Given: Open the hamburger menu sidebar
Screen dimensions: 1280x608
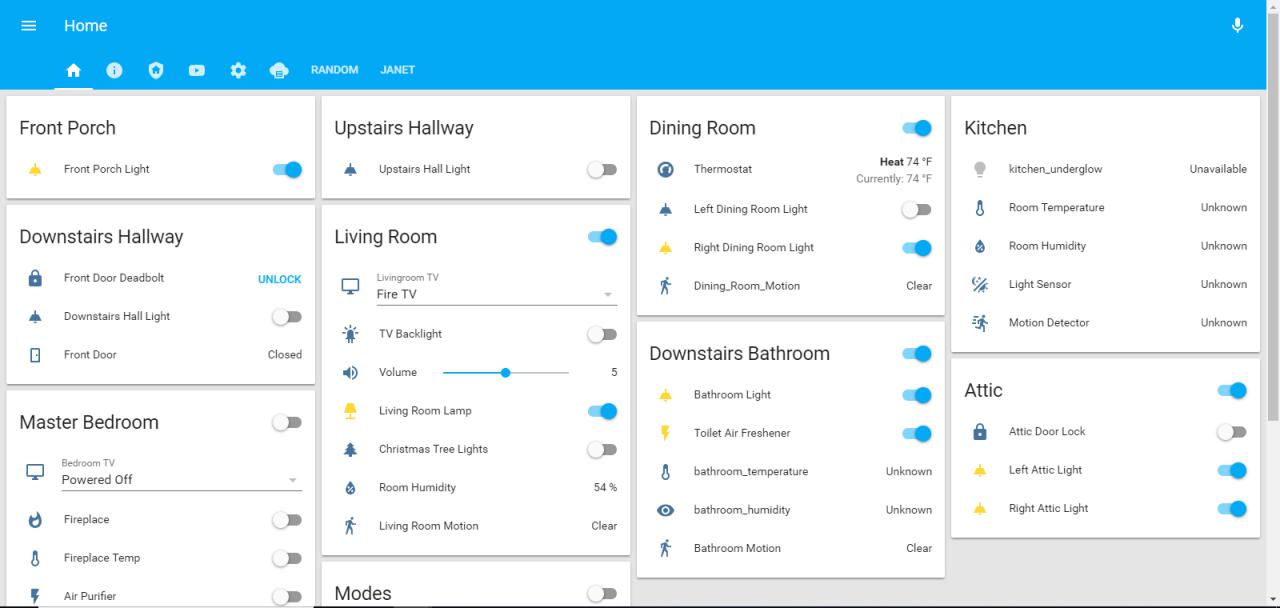Looking at the screenshot, I should 29,26.
